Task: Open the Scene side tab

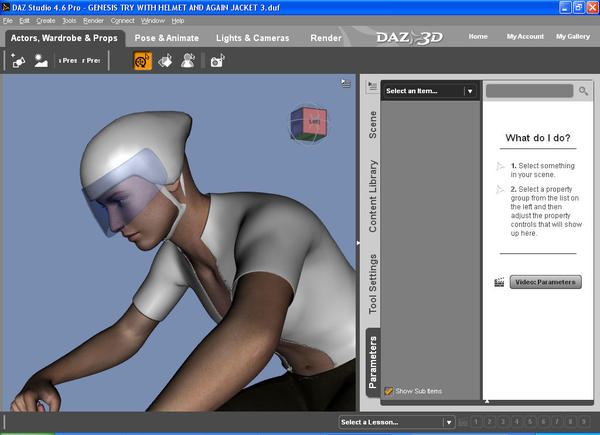Action: (x=373, y=125)
